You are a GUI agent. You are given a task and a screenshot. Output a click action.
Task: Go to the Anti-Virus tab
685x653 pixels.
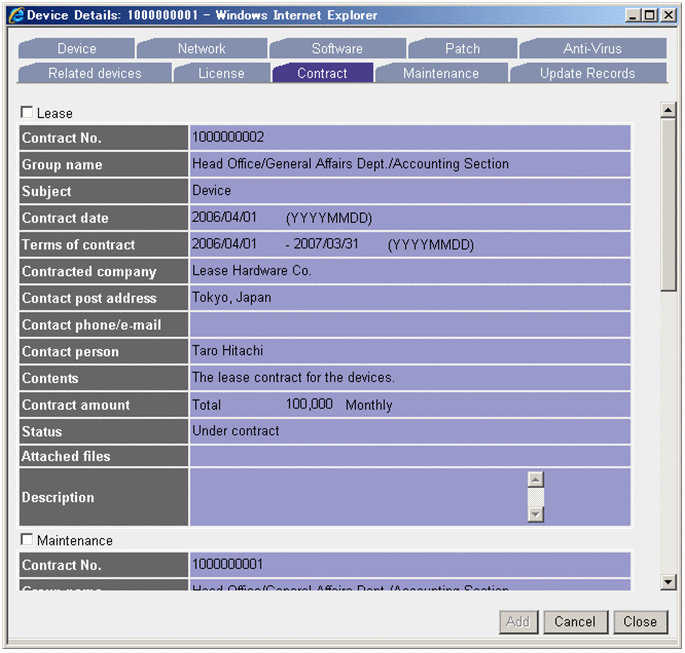click(592, 48)
